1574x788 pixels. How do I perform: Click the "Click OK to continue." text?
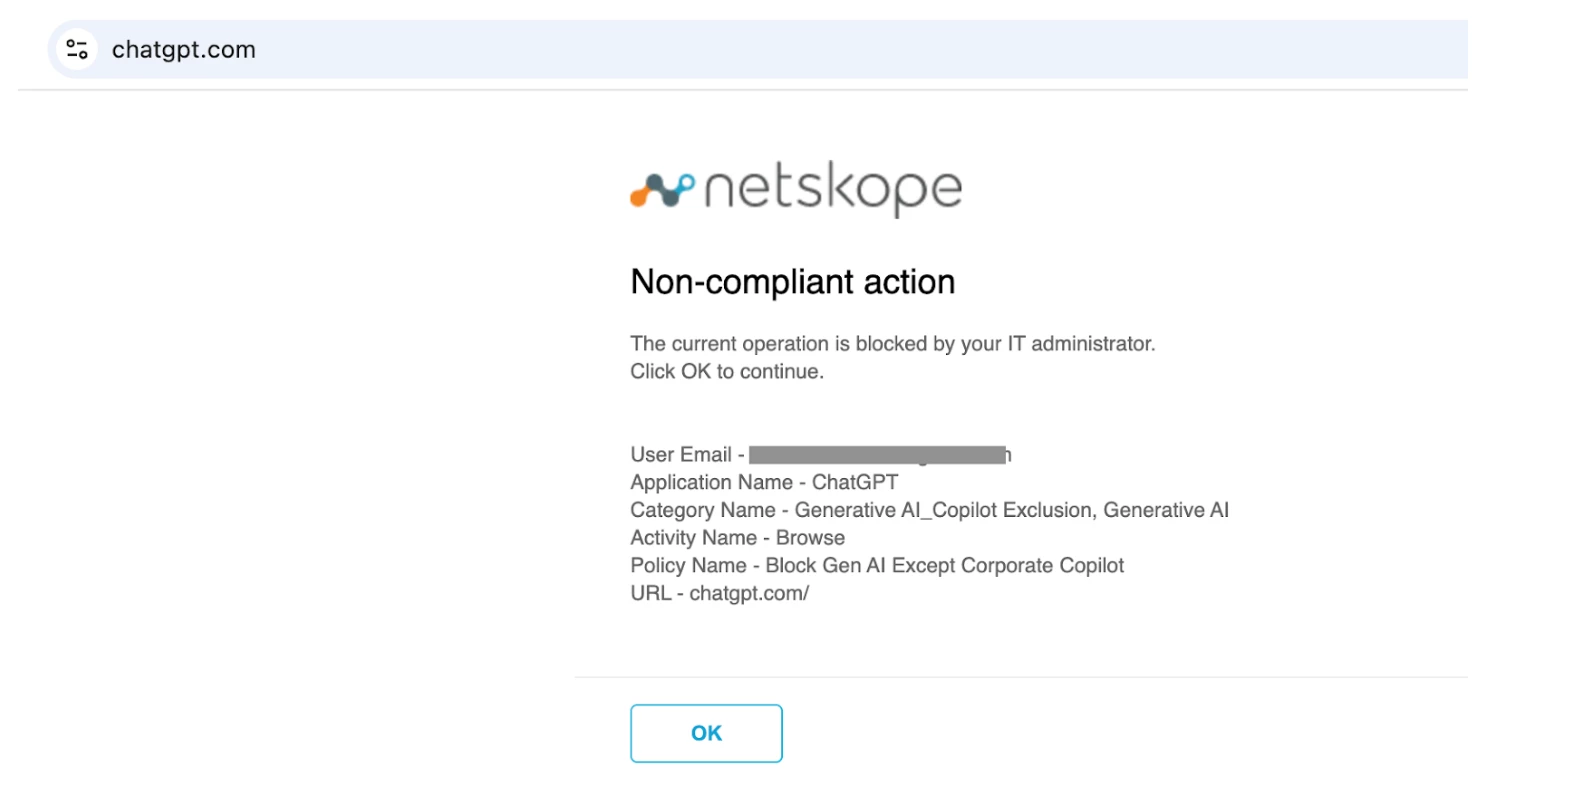click(x=726, y=372)
